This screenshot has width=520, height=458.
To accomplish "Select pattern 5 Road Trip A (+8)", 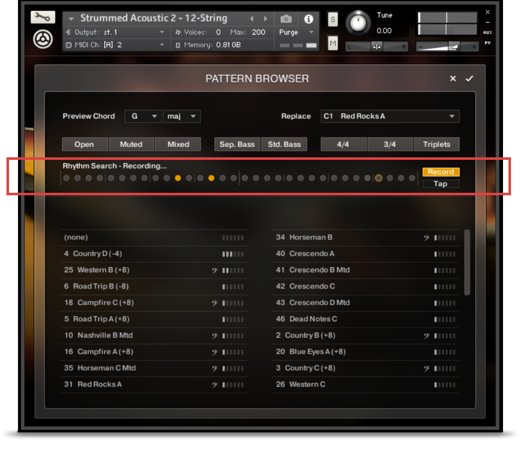I will coord(154,319).
